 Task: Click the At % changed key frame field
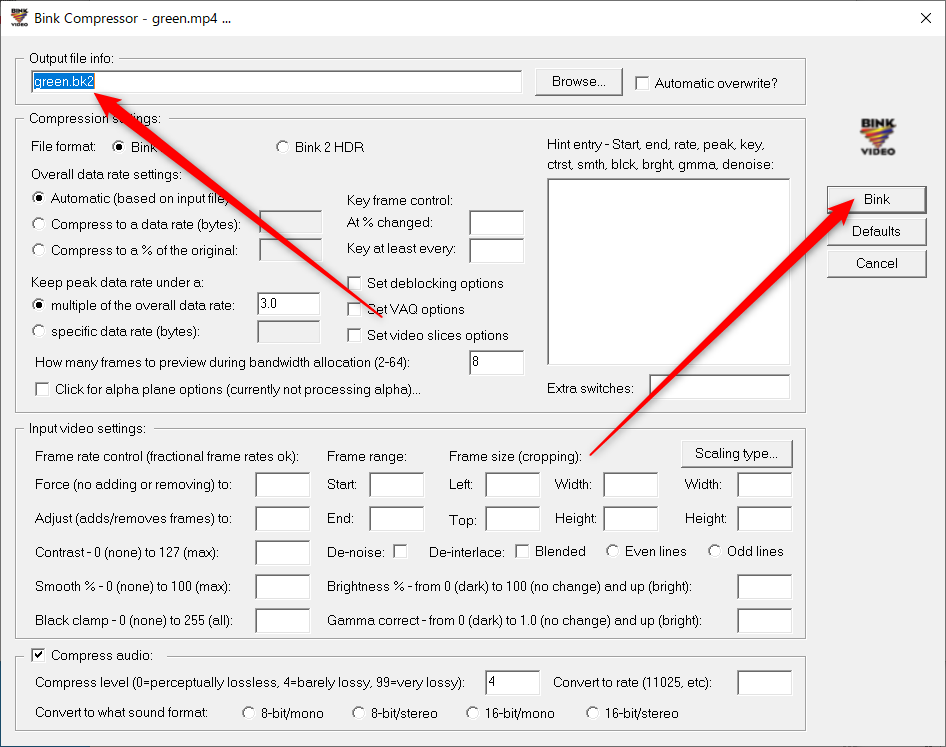pos(497,223)
